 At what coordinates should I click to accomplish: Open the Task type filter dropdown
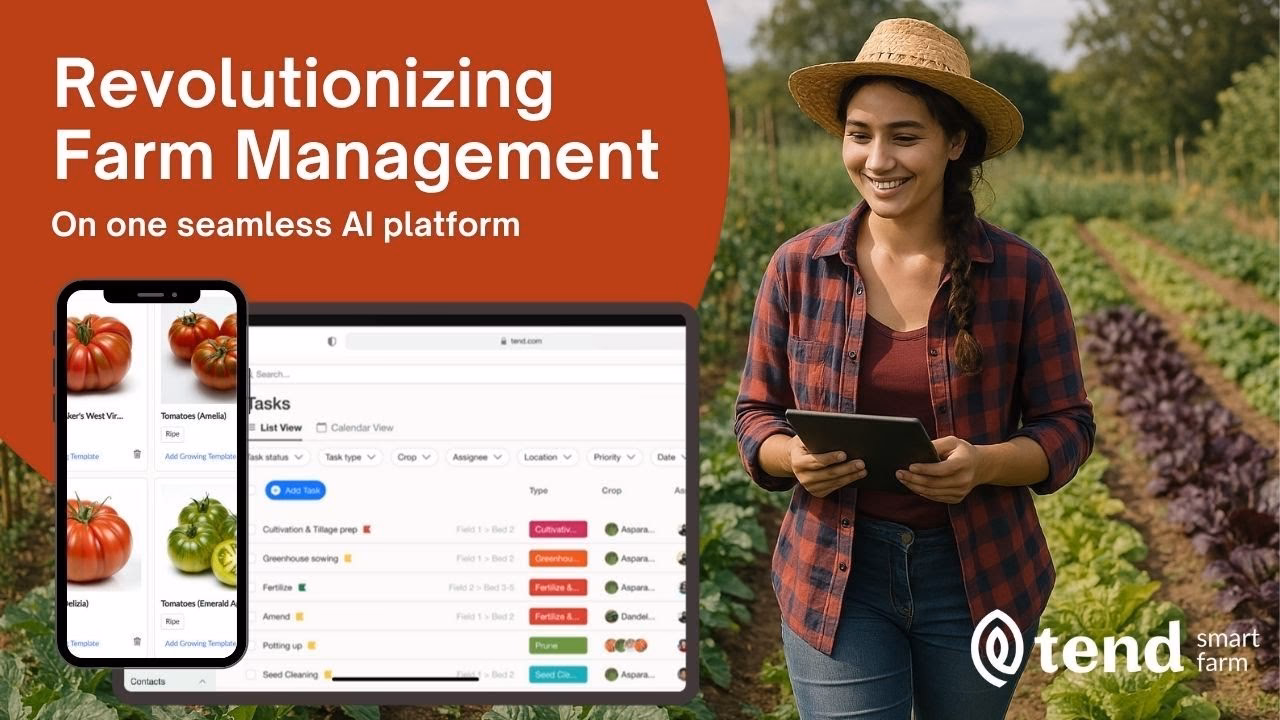(x=350, y=457)
